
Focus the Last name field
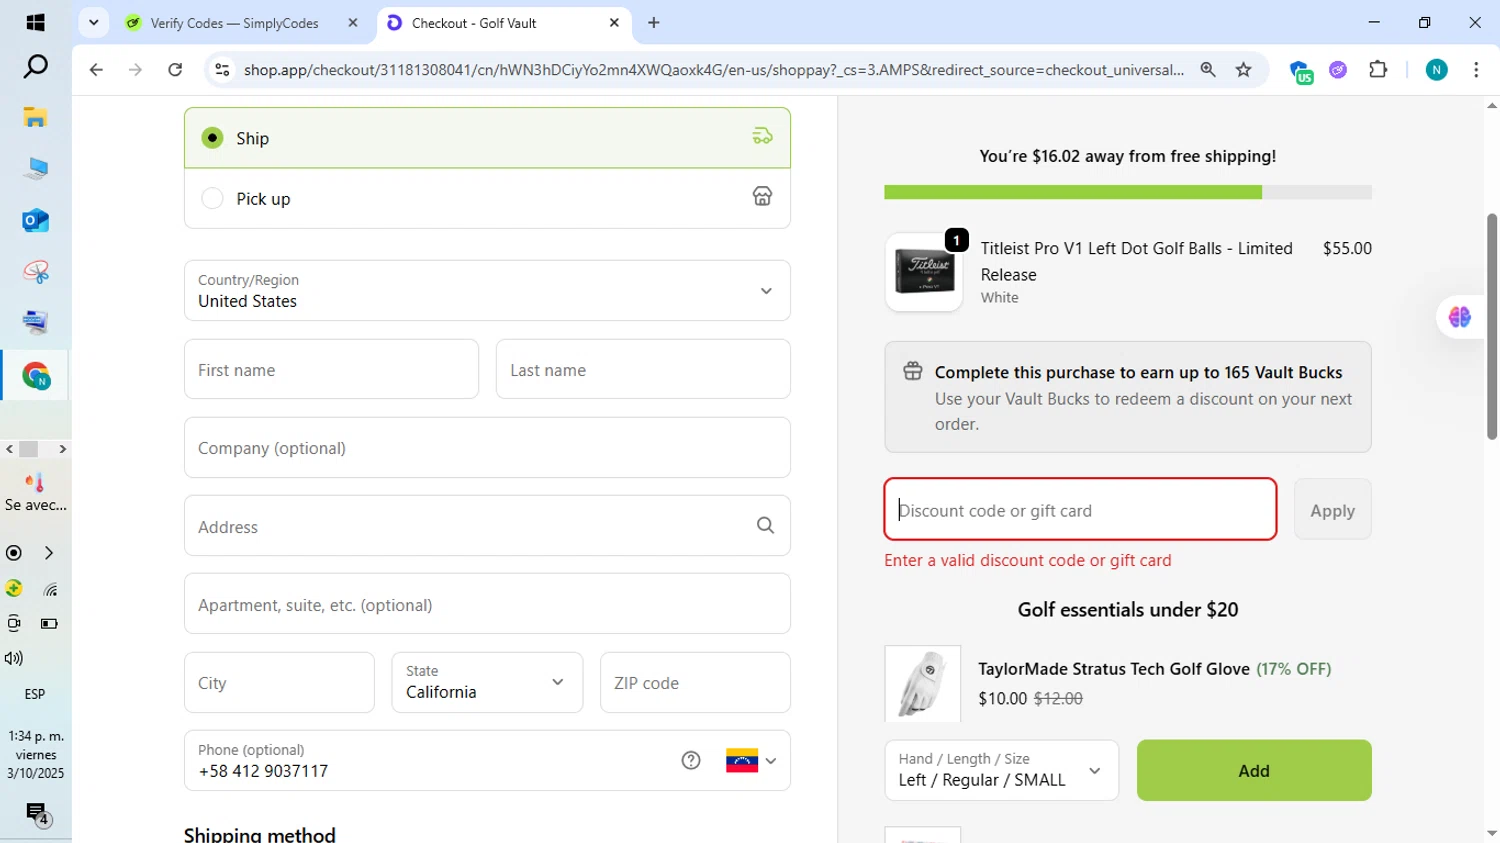643,369
